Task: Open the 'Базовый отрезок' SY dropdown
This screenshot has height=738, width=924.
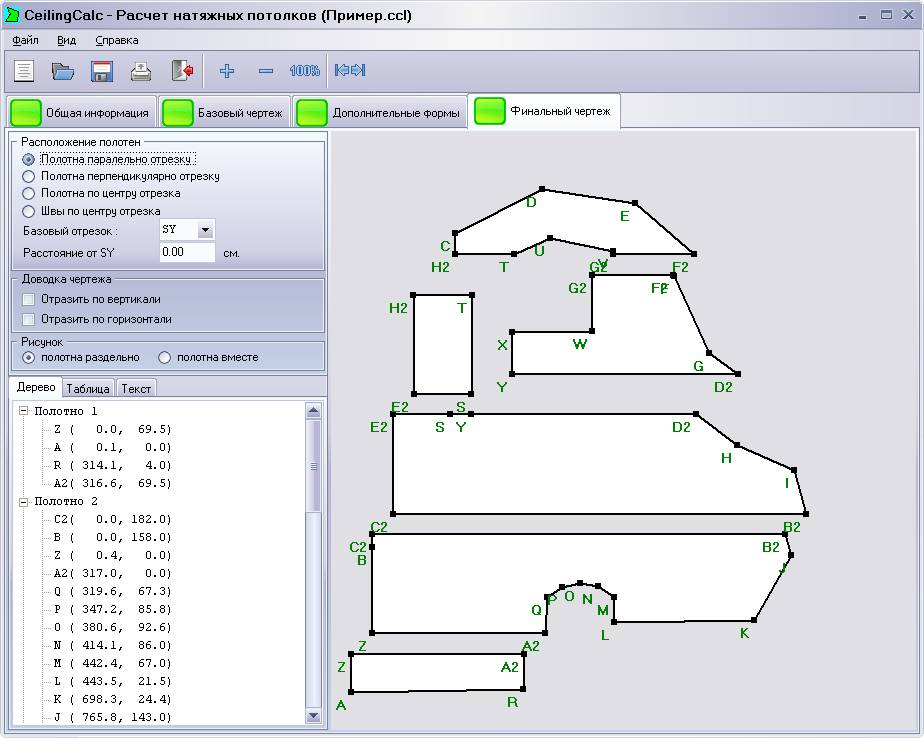Action: 205,230
